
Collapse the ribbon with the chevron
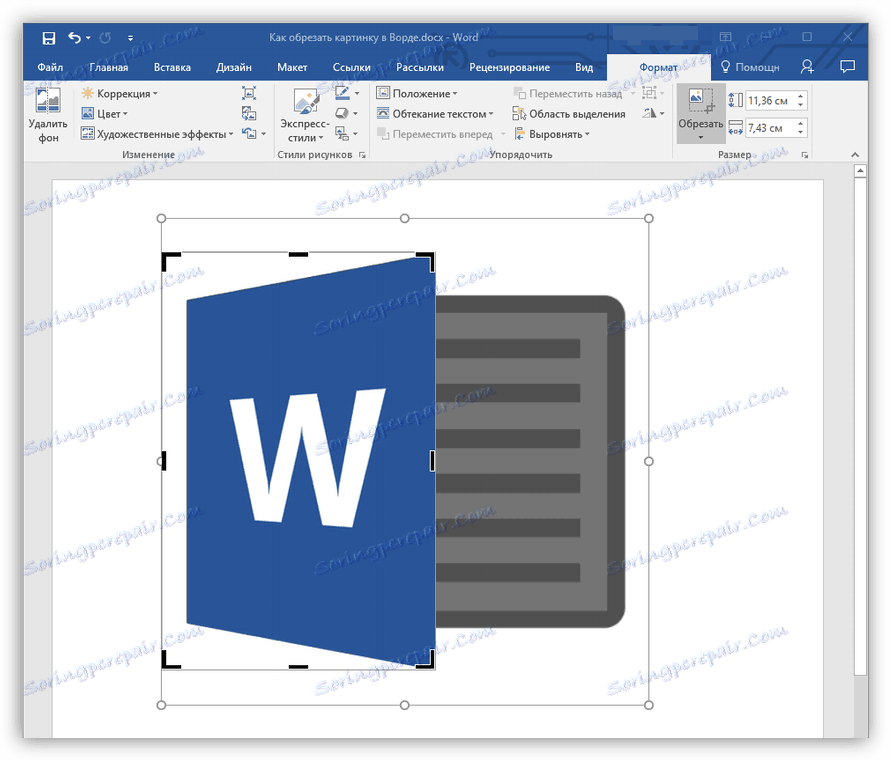[855, 155]
